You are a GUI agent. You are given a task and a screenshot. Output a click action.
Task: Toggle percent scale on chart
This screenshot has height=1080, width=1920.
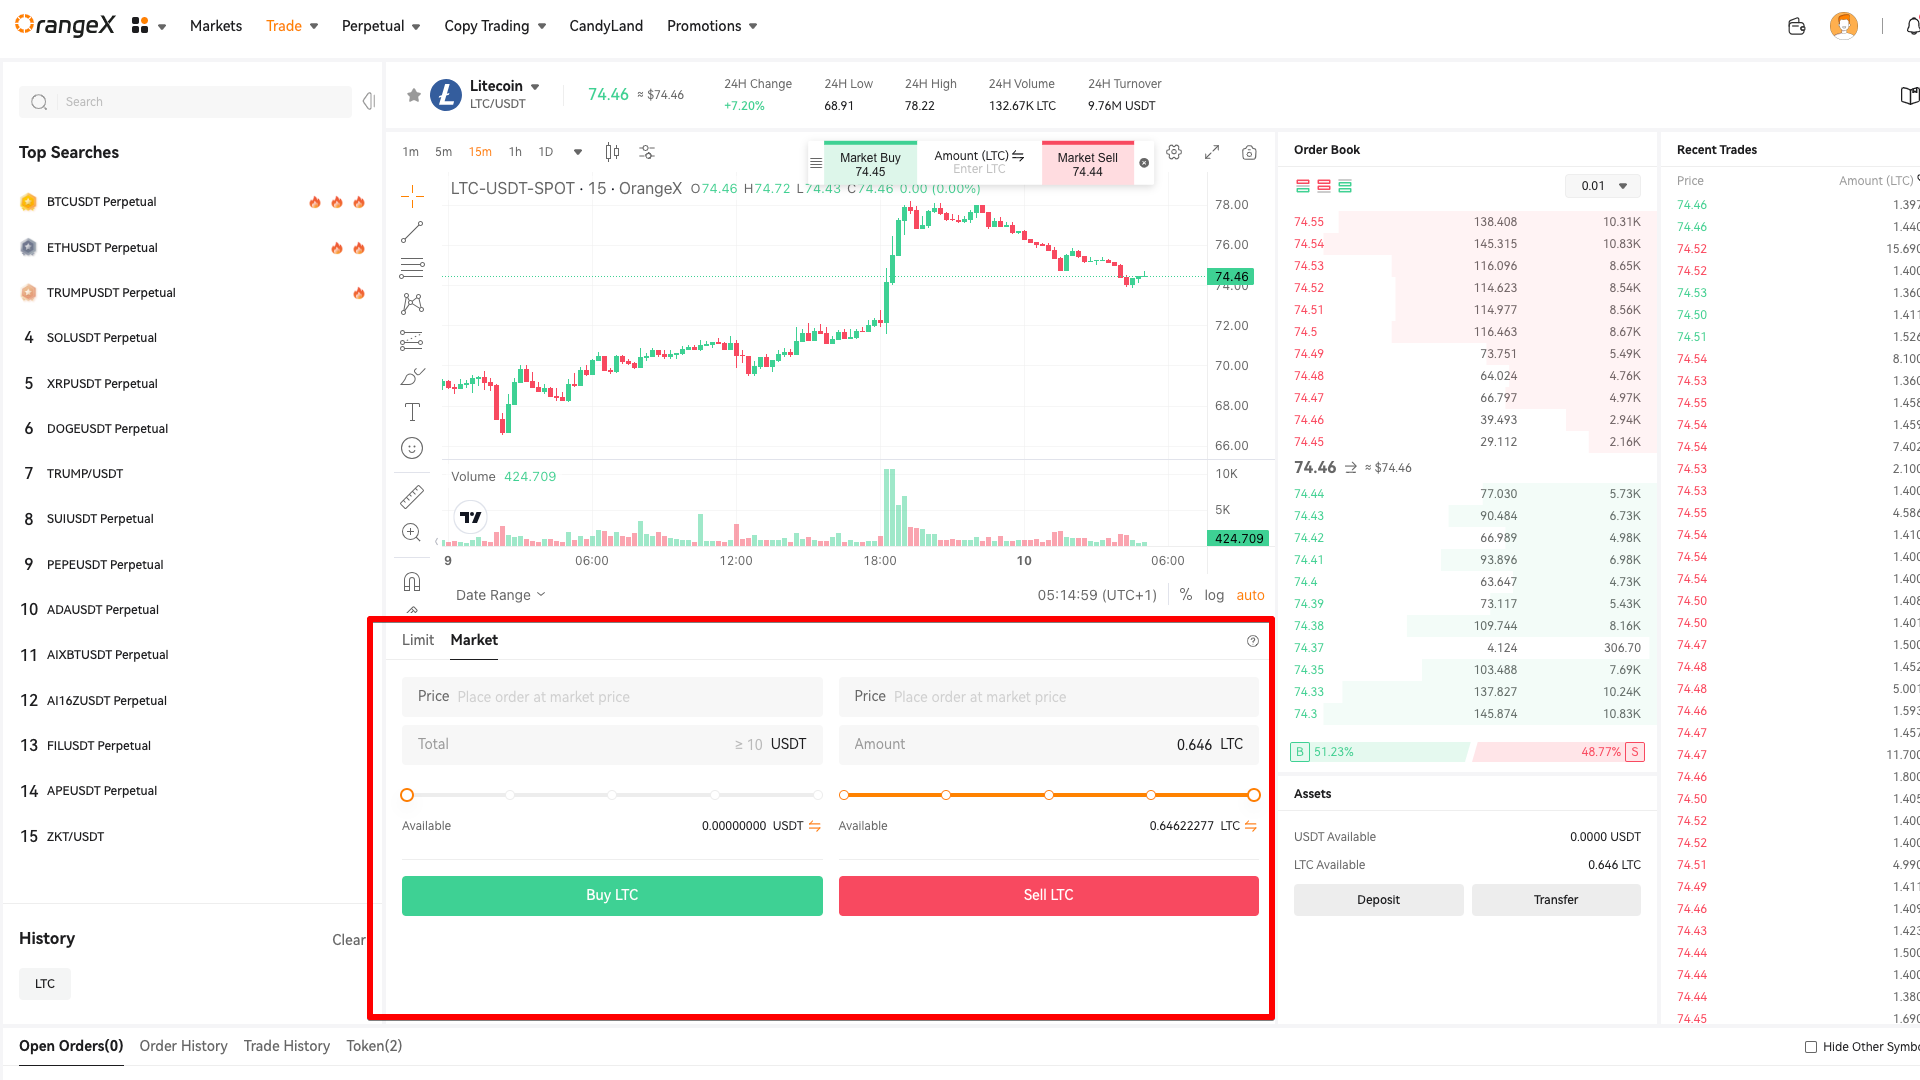[x=1186, y=595]
